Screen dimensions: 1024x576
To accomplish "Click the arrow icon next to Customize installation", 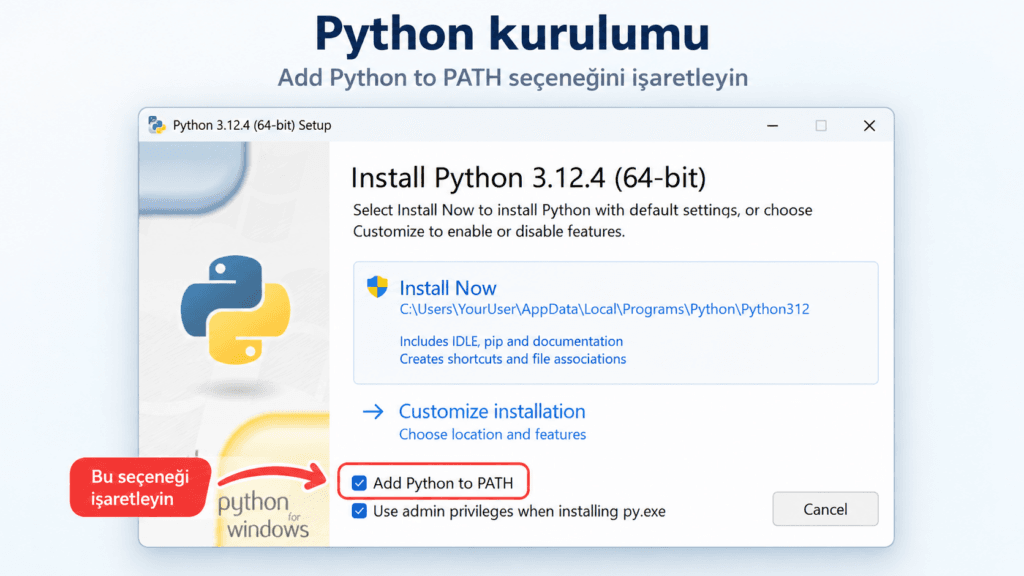I will pyautogui.click(x=373, y=411).
